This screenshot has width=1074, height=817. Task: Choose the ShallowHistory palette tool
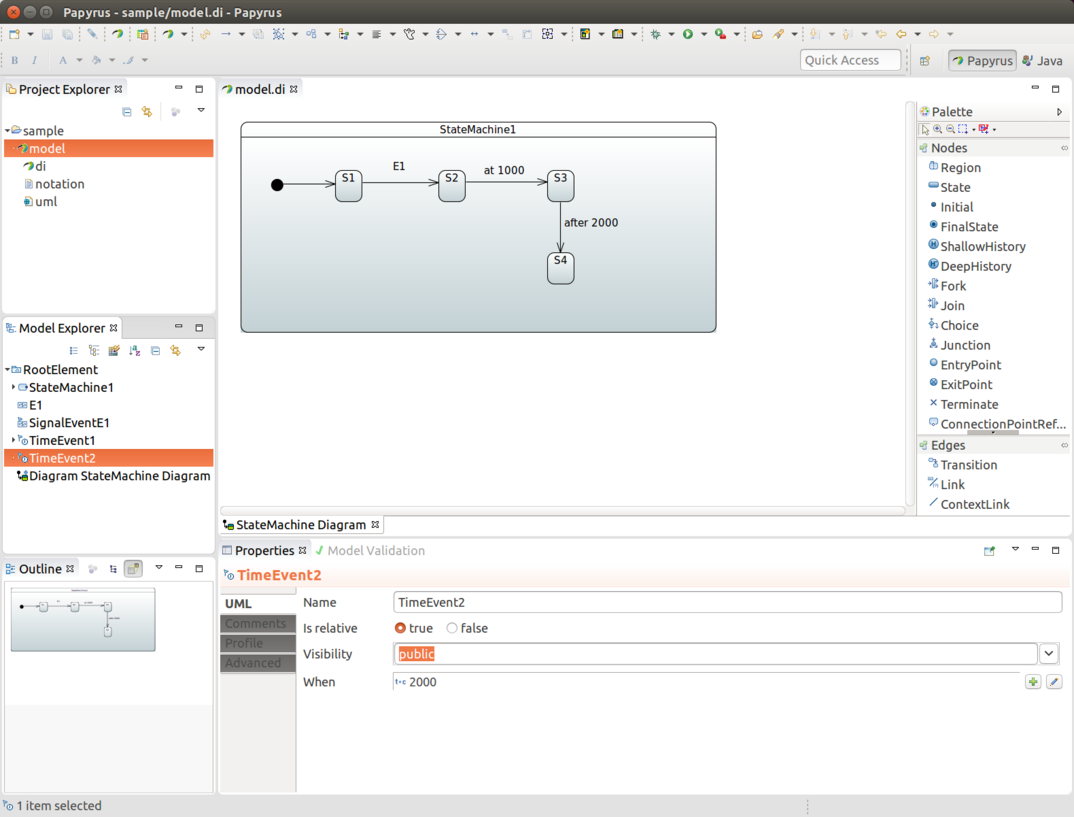point(977,247)
